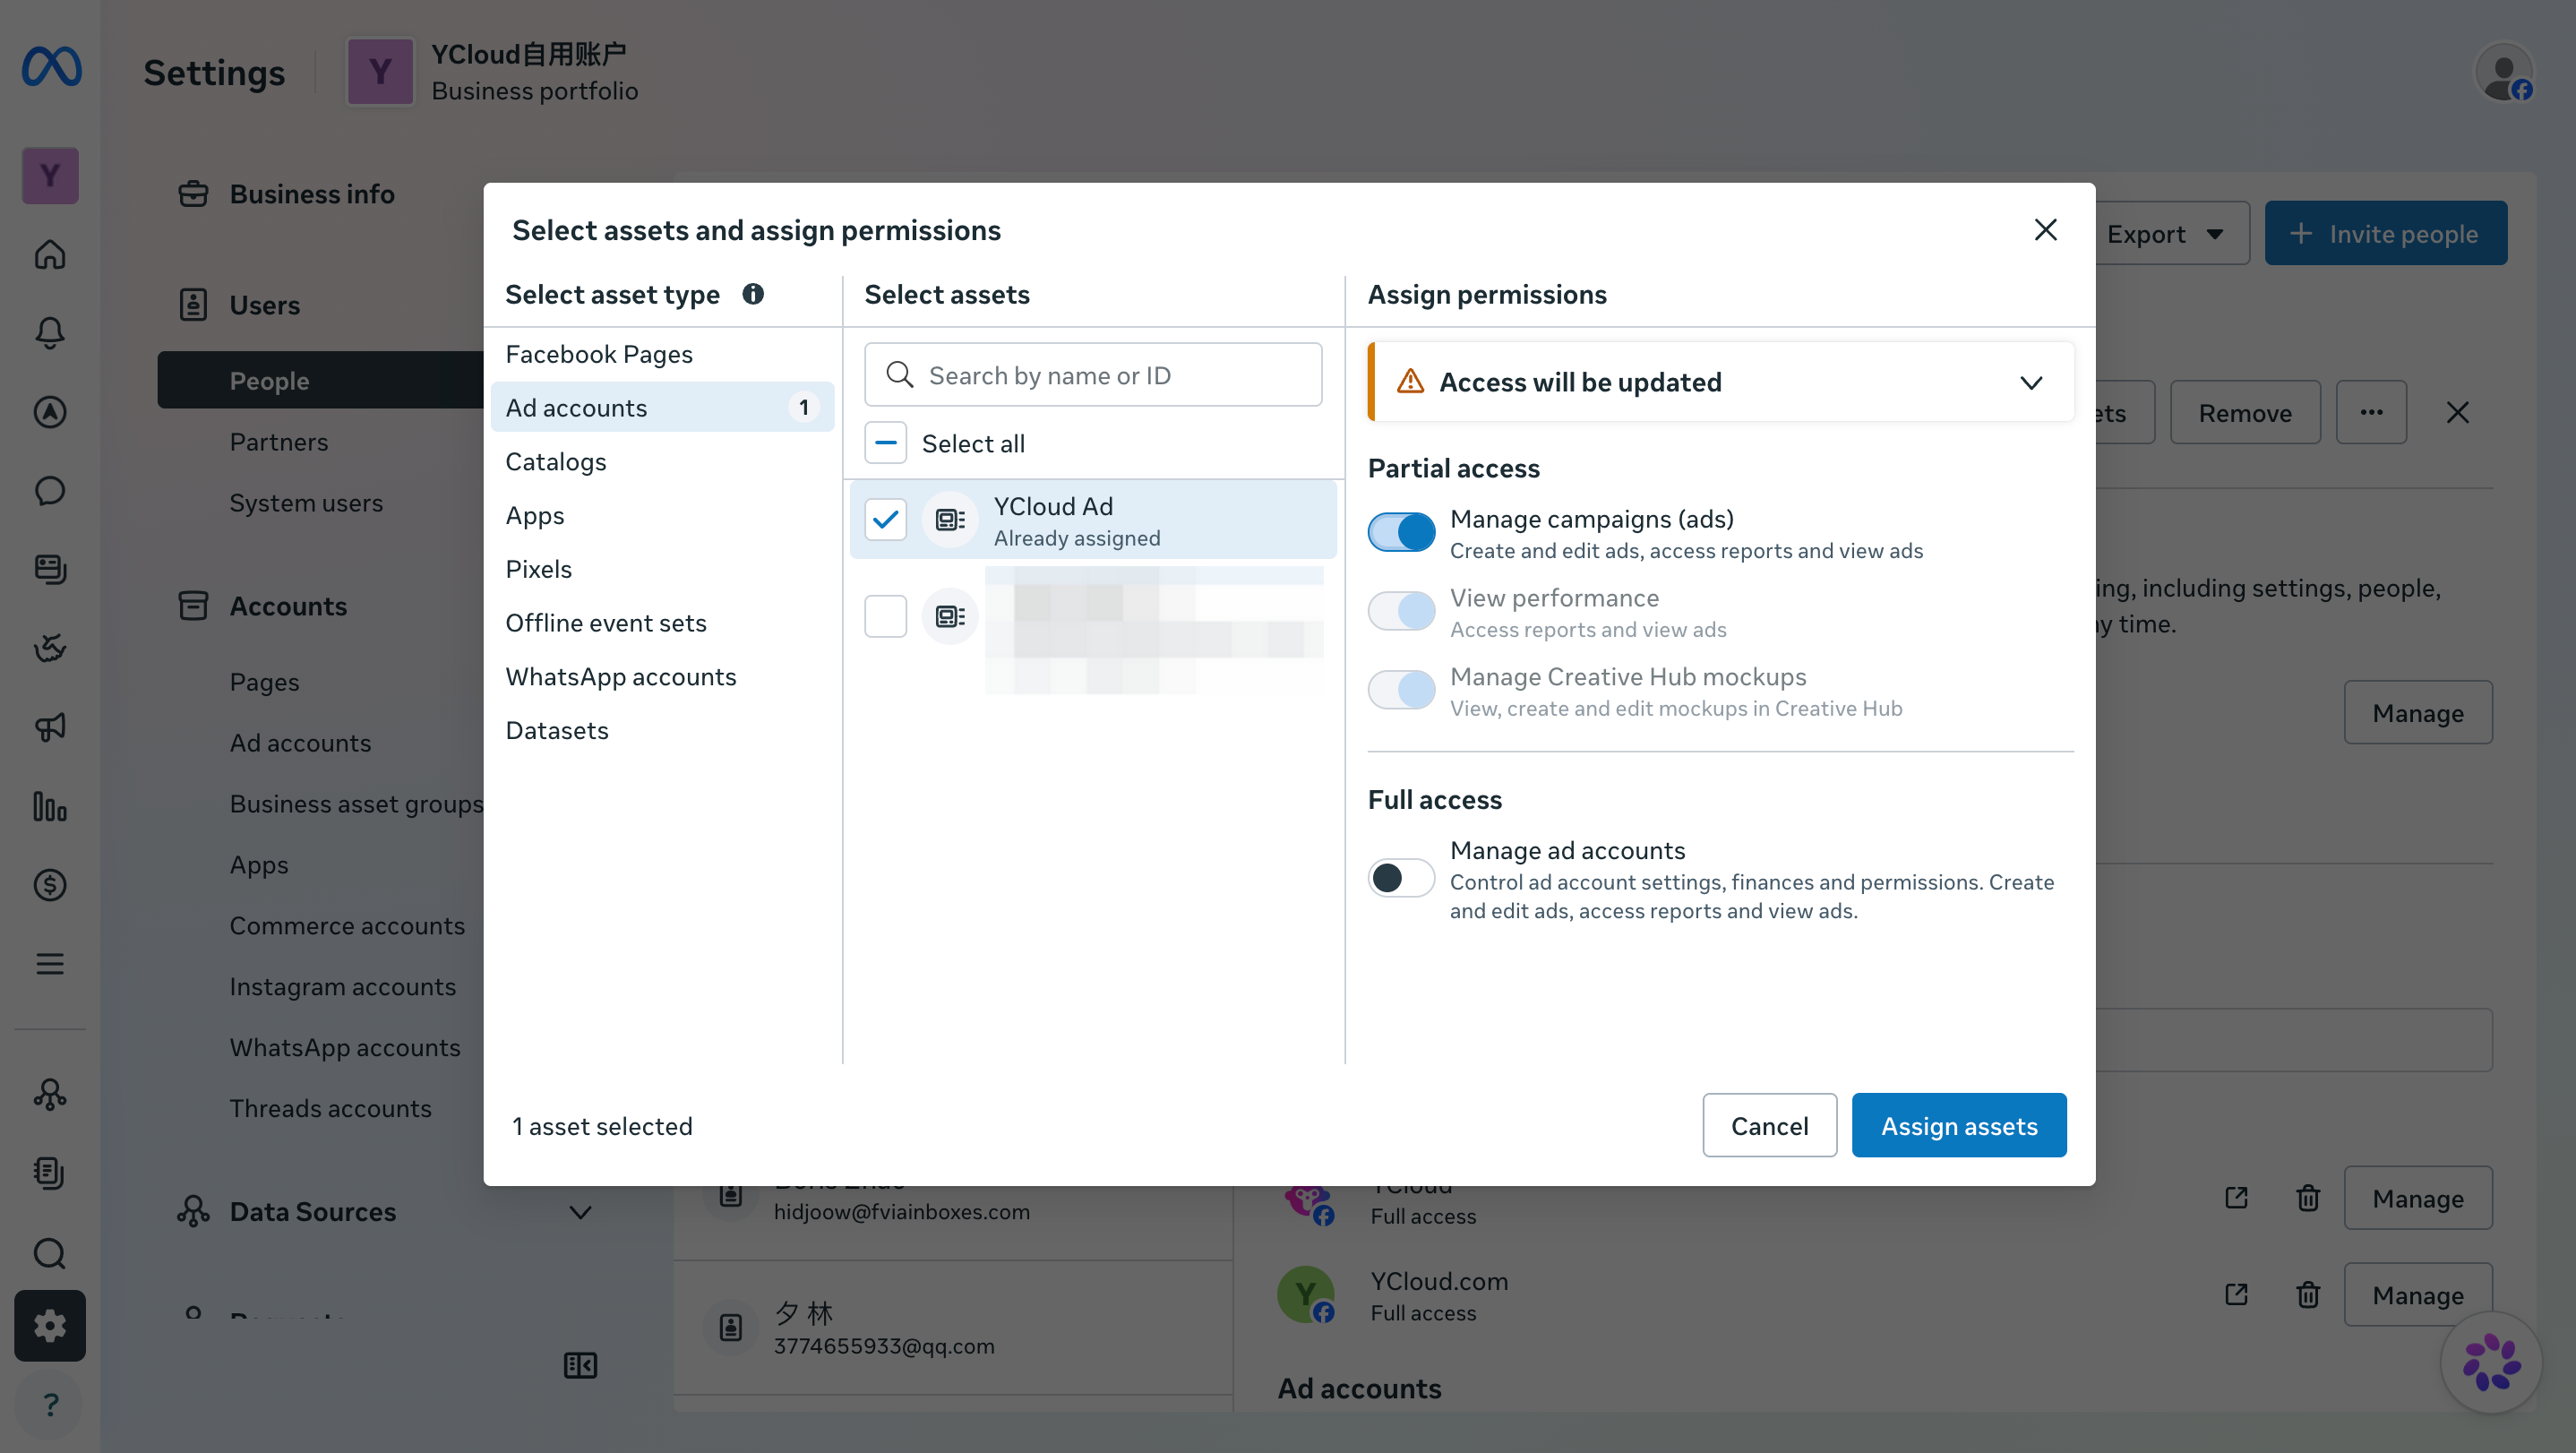Click the help question mark icon
Screen dimensions: 2576x1453
point(50,1405)
